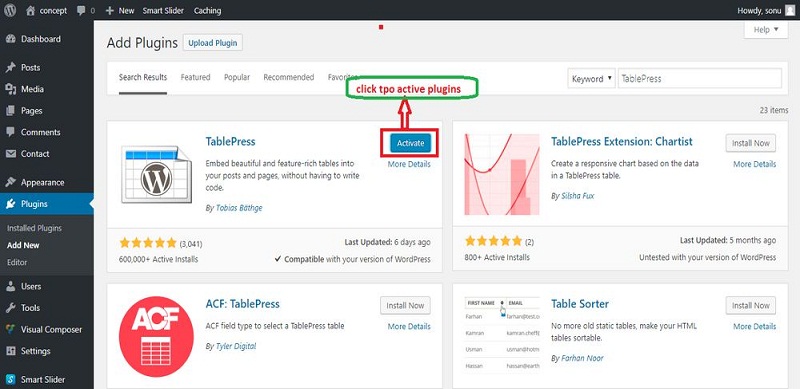This screenshot has height=389, width=800.
Task: Click the user avatar next to Howdy, sonu
Action: (790, 10)
